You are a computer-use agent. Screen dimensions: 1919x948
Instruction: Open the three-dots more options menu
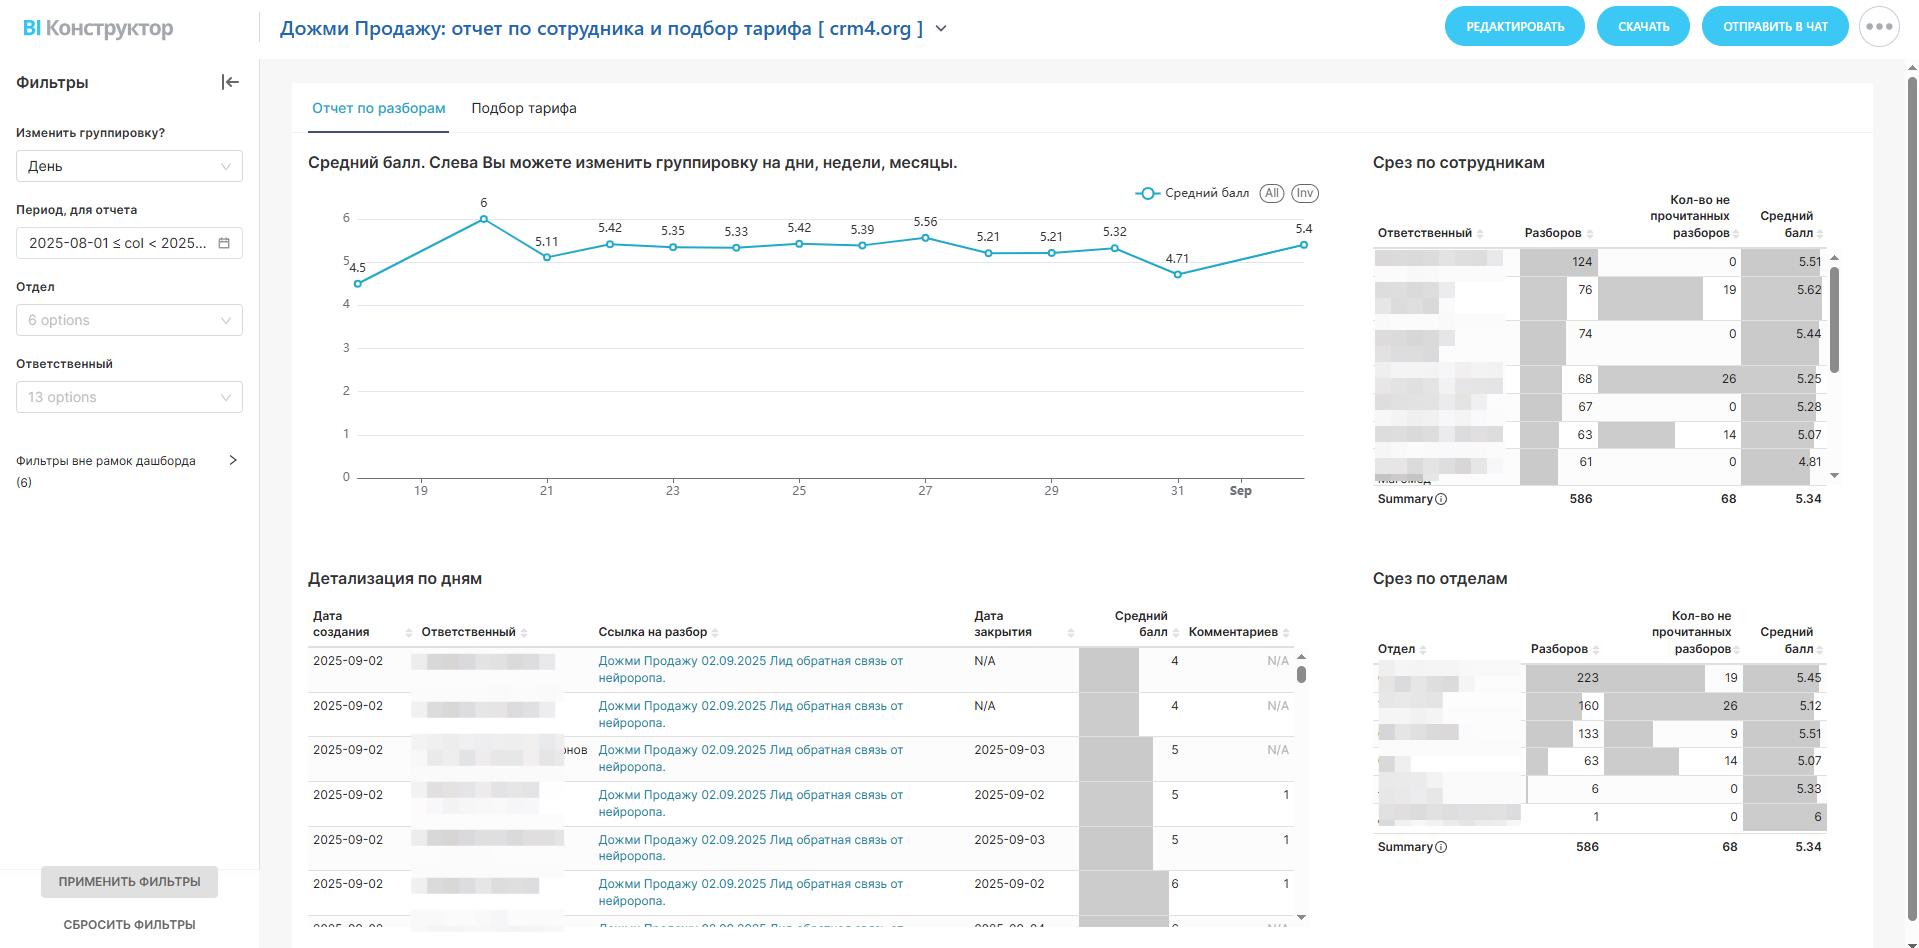tap(1878, 27)
